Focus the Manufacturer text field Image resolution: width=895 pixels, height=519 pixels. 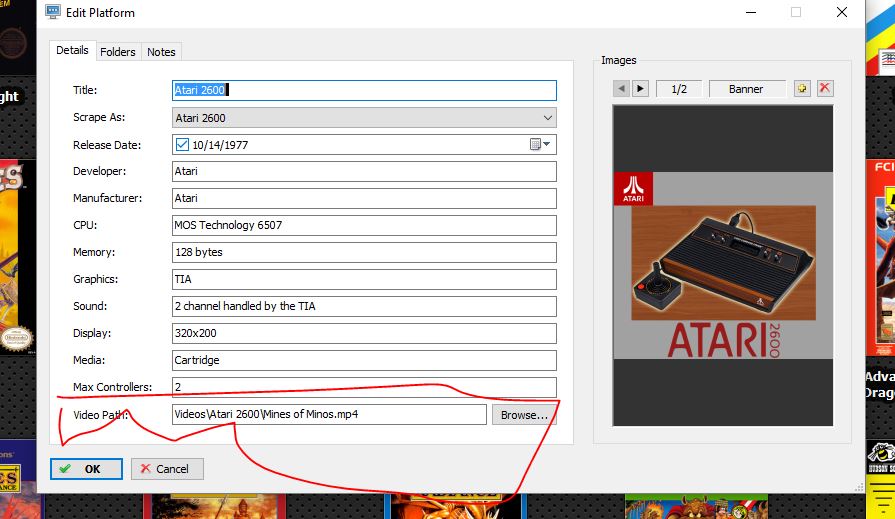[x=364, y=198]
